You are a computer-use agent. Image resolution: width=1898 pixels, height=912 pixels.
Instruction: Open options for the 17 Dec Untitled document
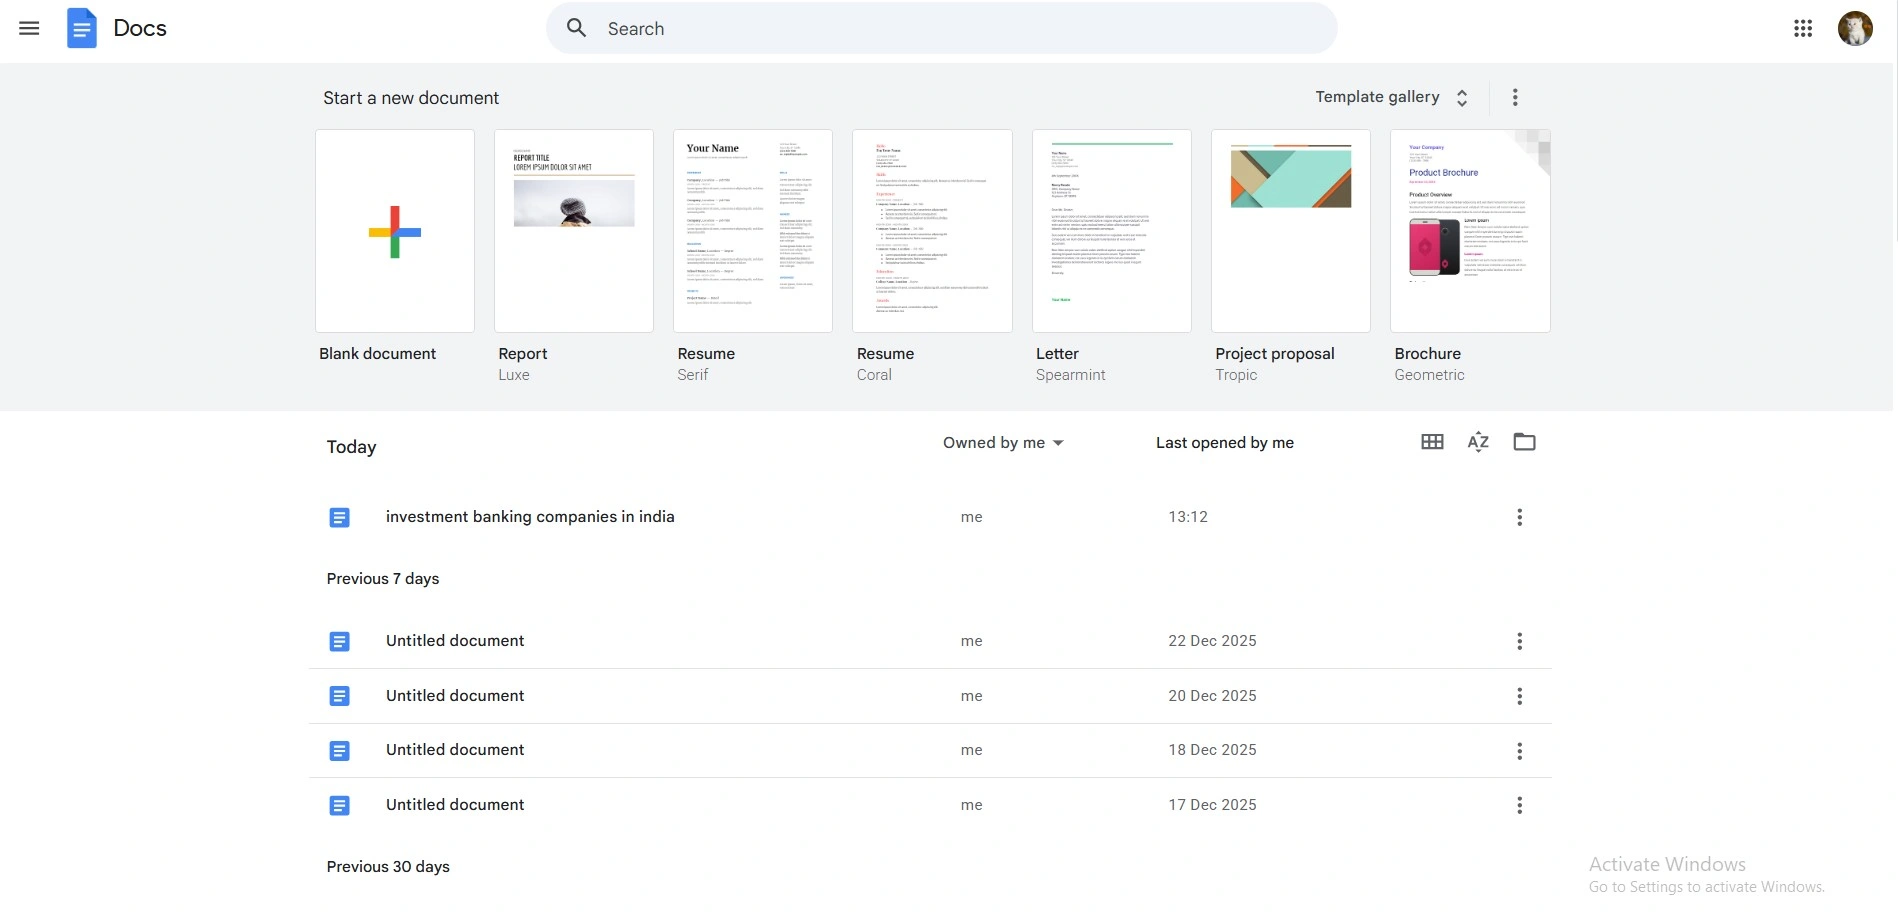tap(1518, 805)
